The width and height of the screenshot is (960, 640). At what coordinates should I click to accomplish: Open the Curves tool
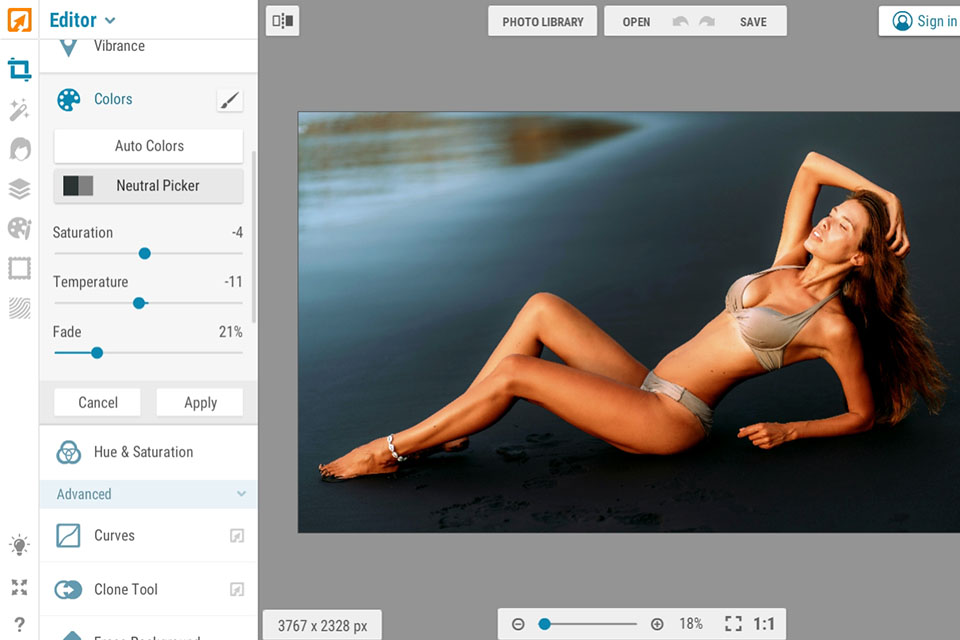[148, 535]
